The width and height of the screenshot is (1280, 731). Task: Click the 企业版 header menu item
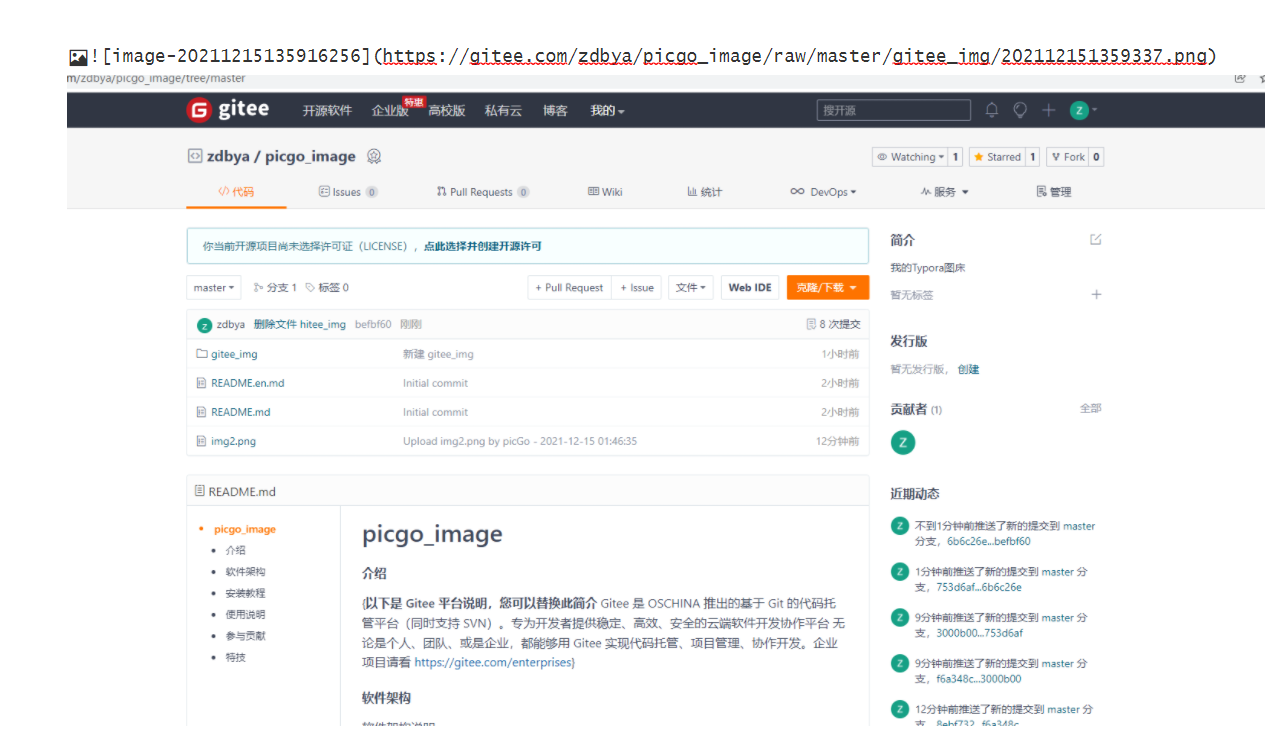390,111
